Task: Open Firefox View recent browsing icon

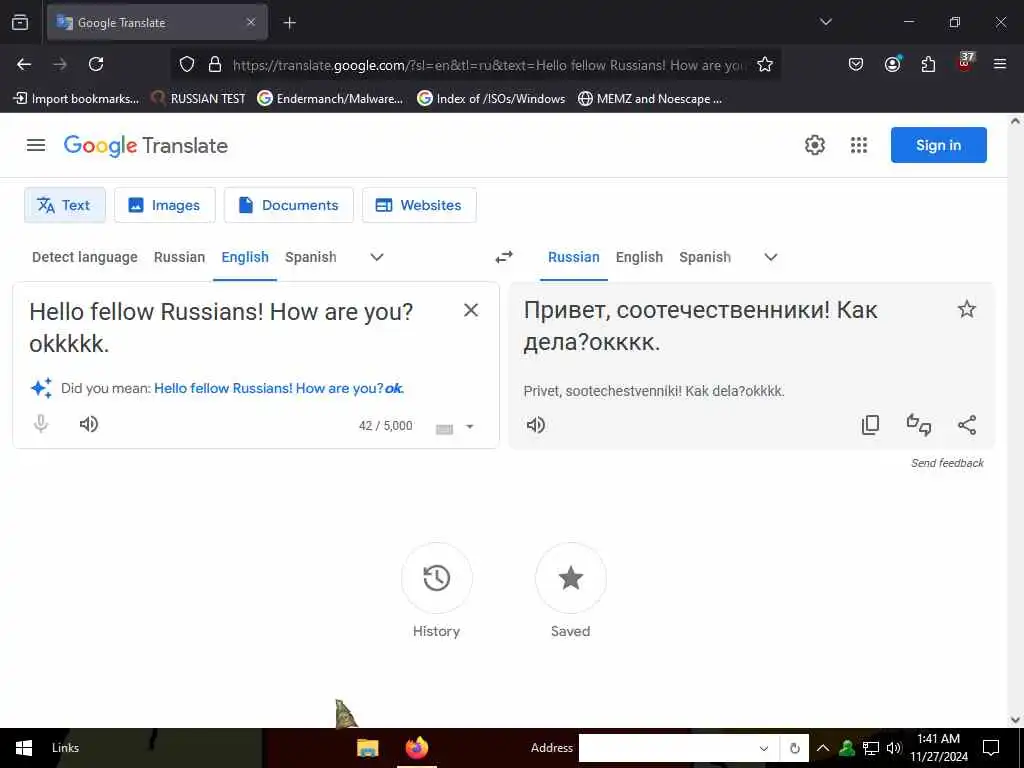Action: tap(20, 22)
